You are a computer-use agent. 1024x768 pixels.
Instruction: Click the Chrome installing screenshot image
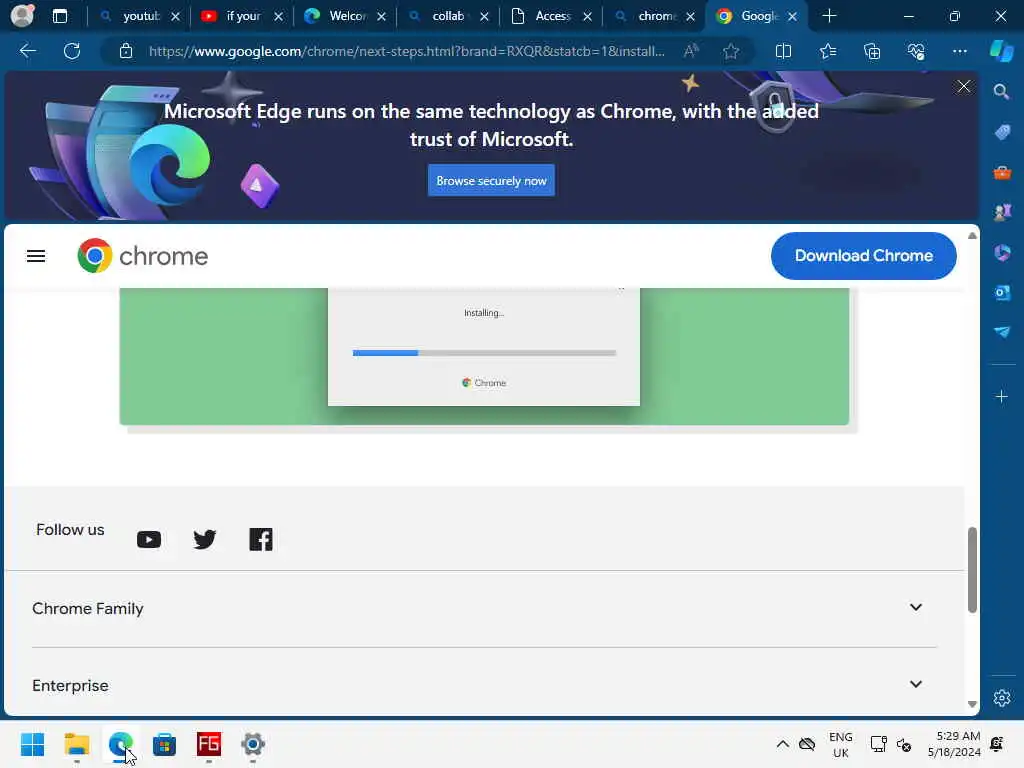coord(484,357)
